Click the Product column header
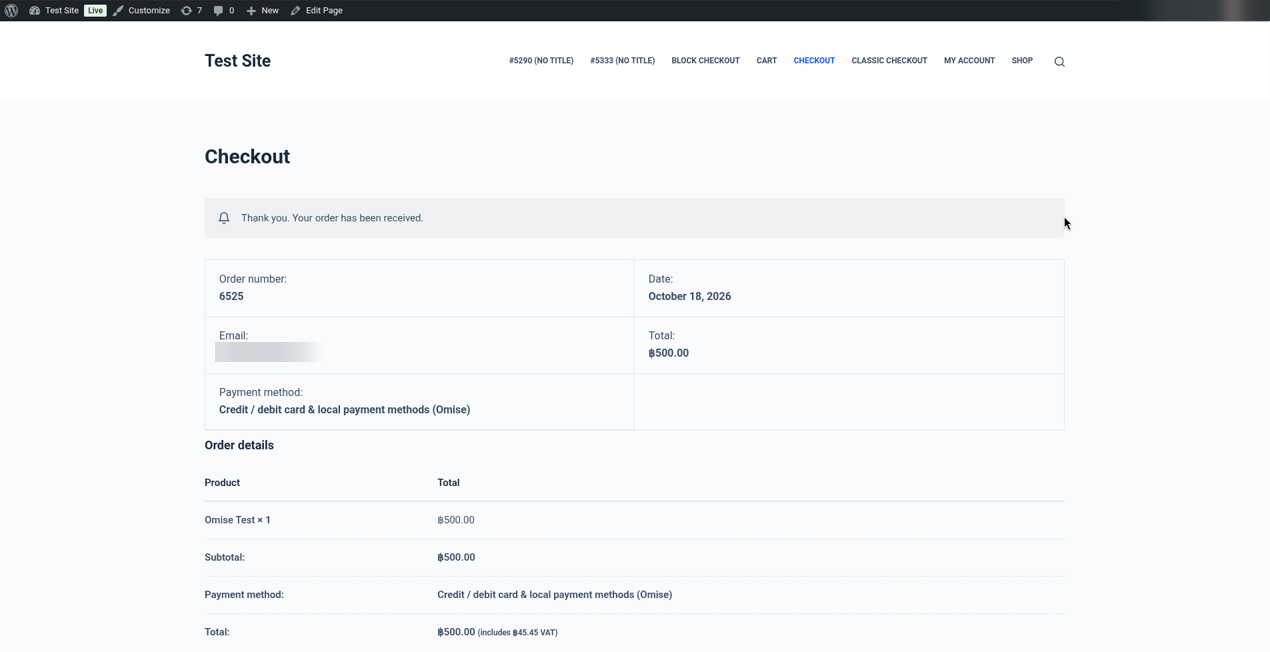The height and width of the screenshot is (652, 1270). (x=222, y=482)
